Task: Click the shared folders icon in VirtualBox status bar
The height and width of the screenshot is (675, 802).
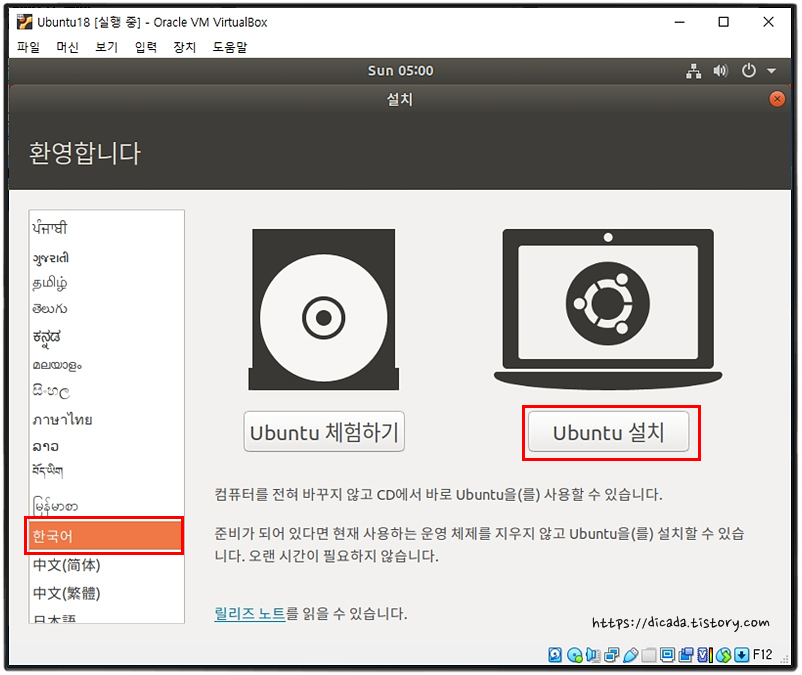Action: click(649, 655)
